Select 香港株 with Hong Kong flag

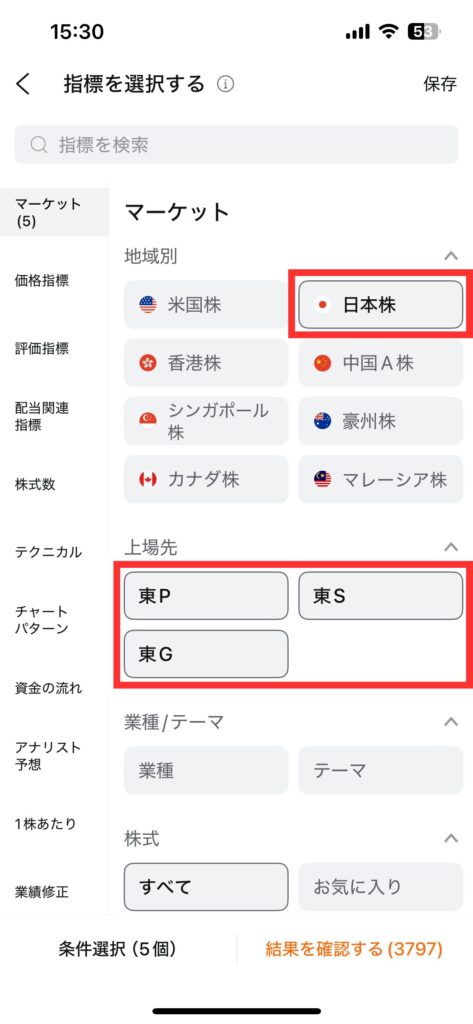click(206, 362)
